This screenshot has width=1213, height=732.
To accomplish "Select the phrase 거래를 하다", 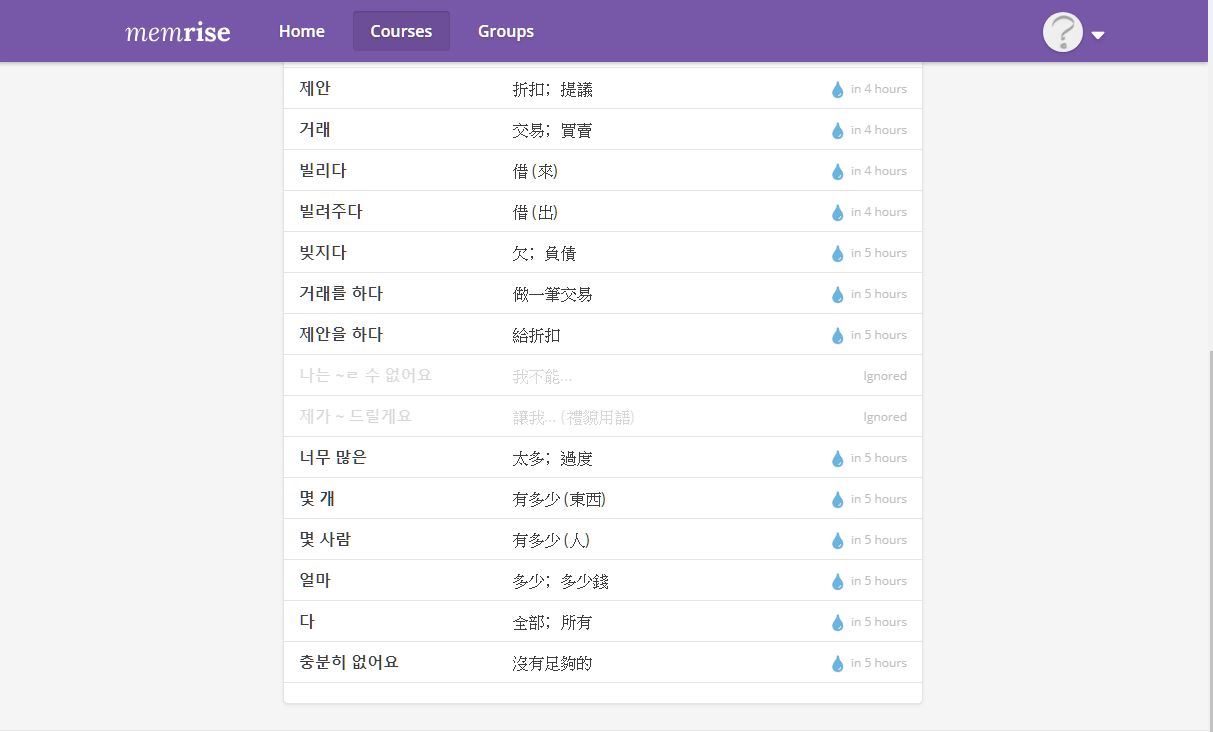I will click(341, 293).
